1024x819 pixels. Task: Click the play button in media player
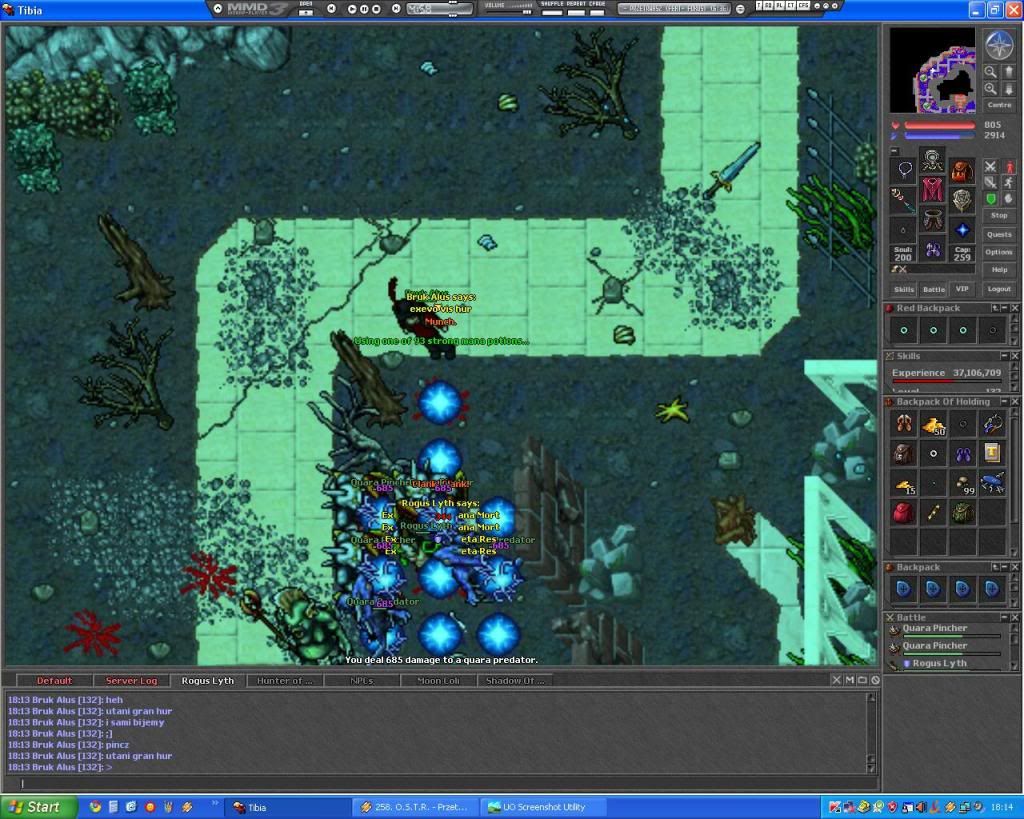coord(352,8)
